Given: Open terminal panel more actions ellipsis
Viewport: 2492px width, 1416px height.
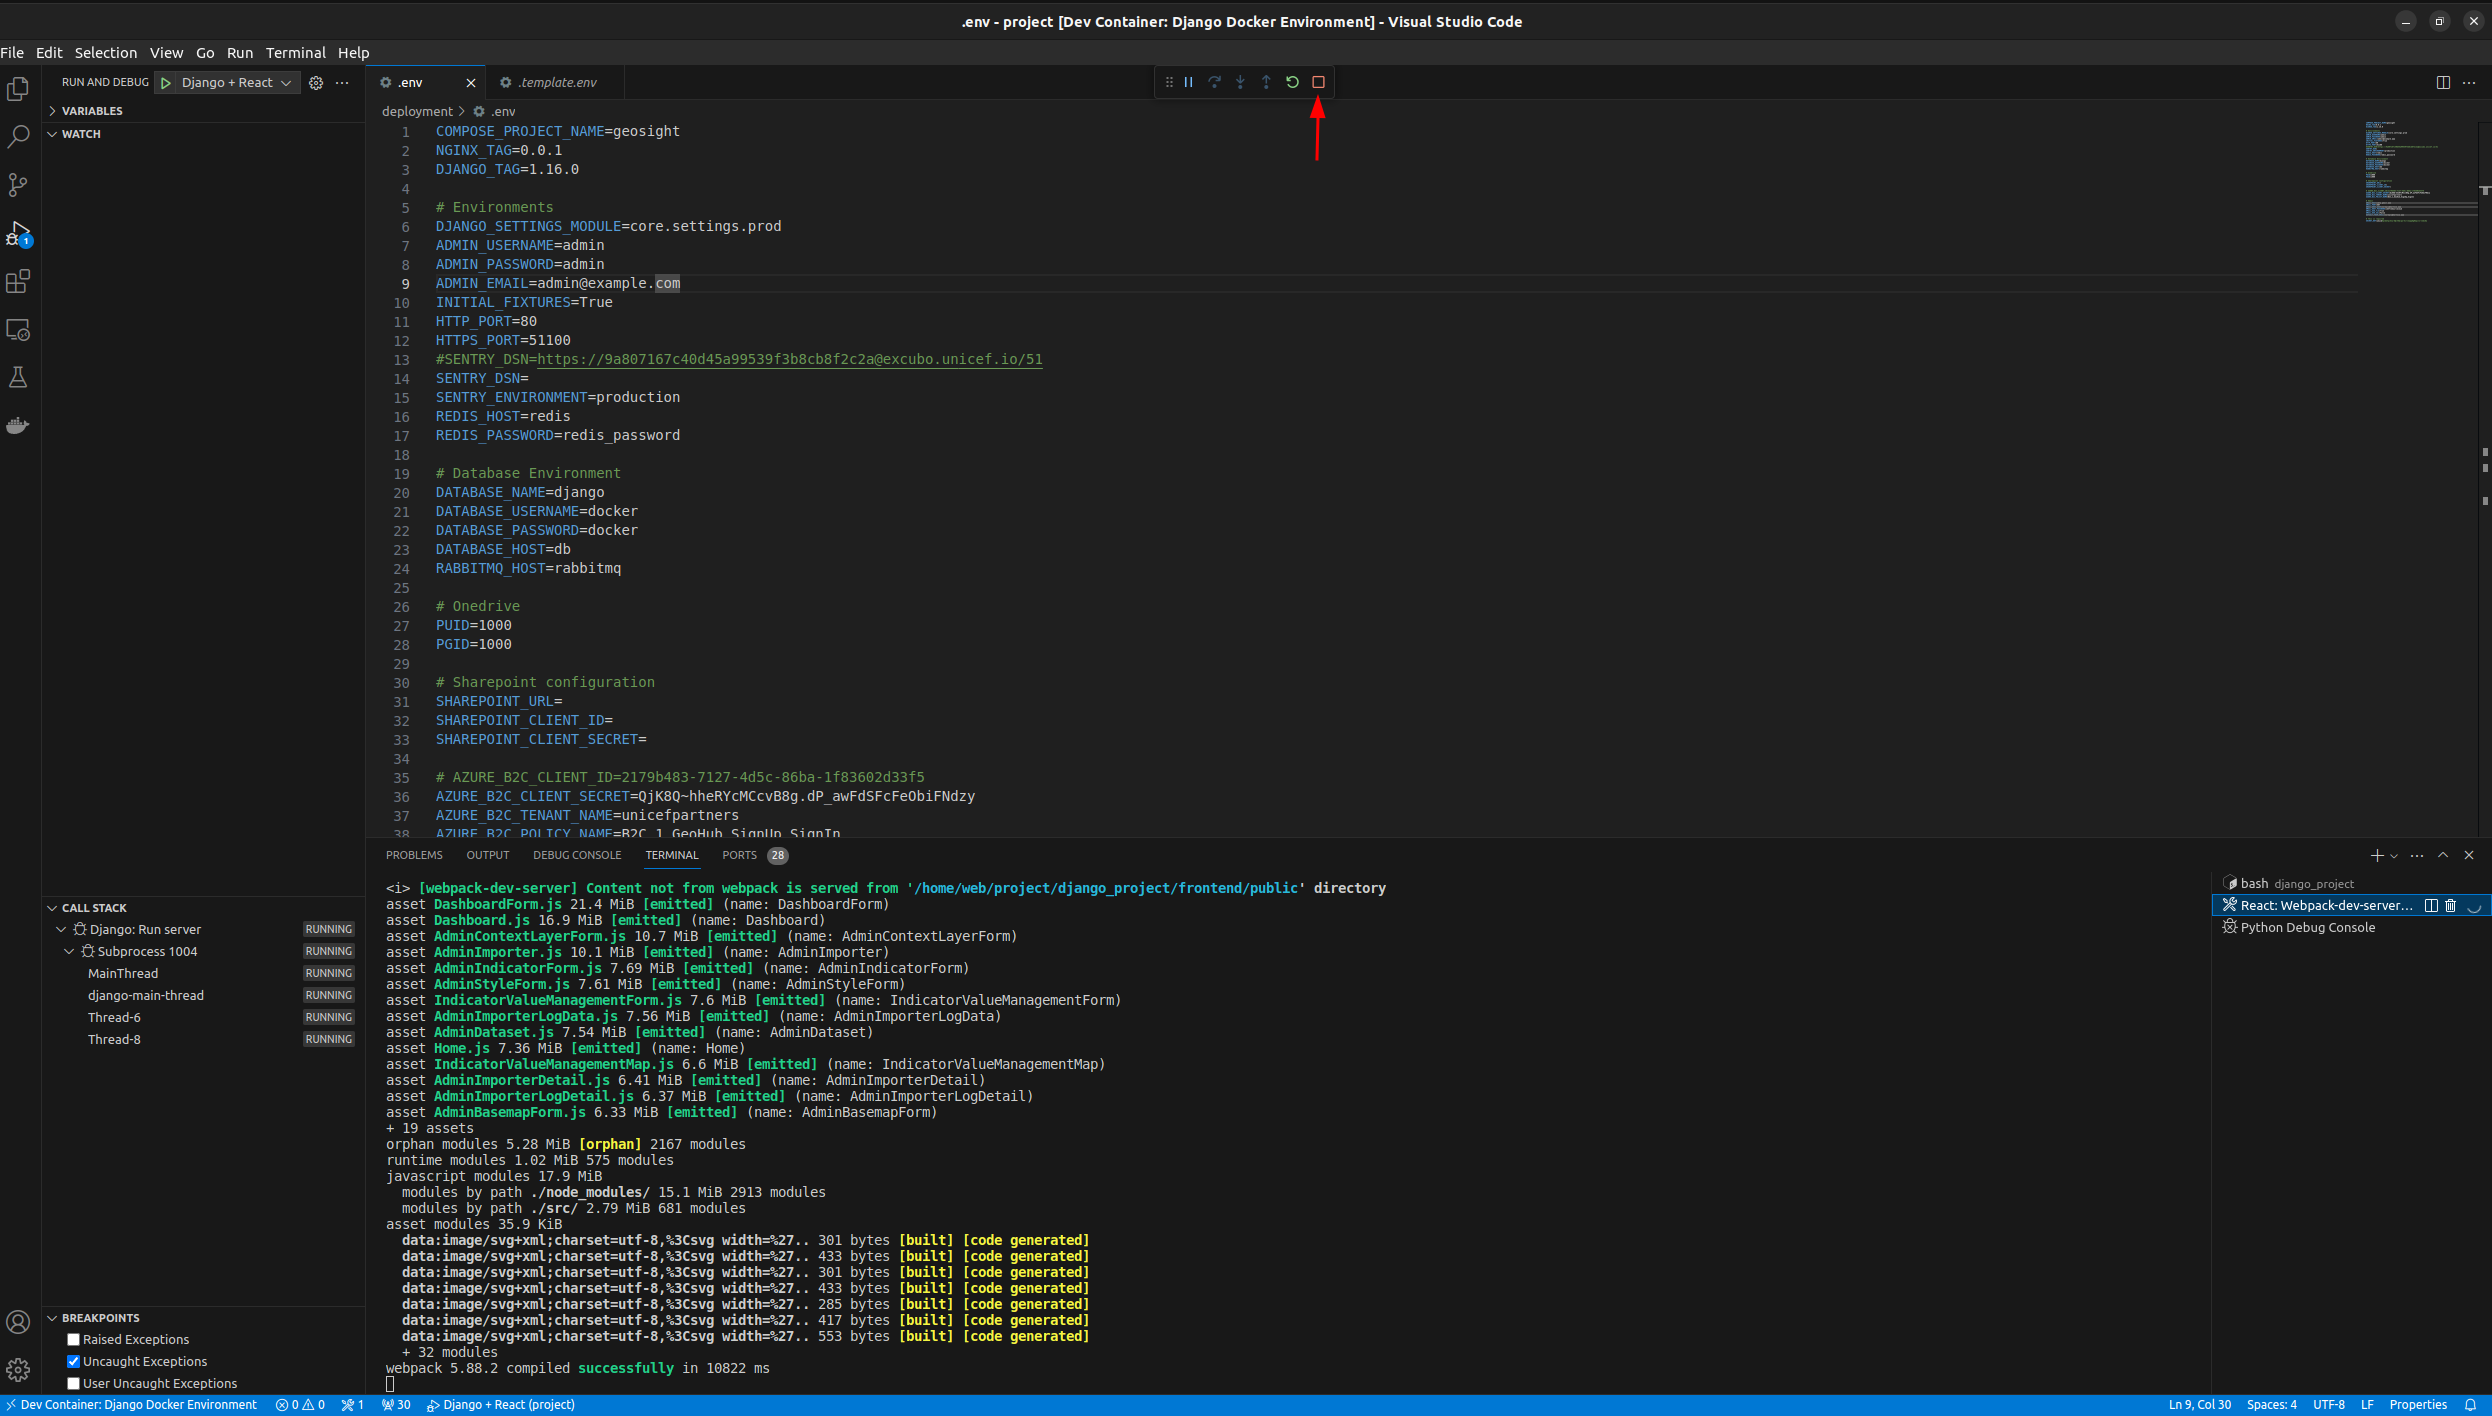Looking at the screenshot, I should [2417, 855].
